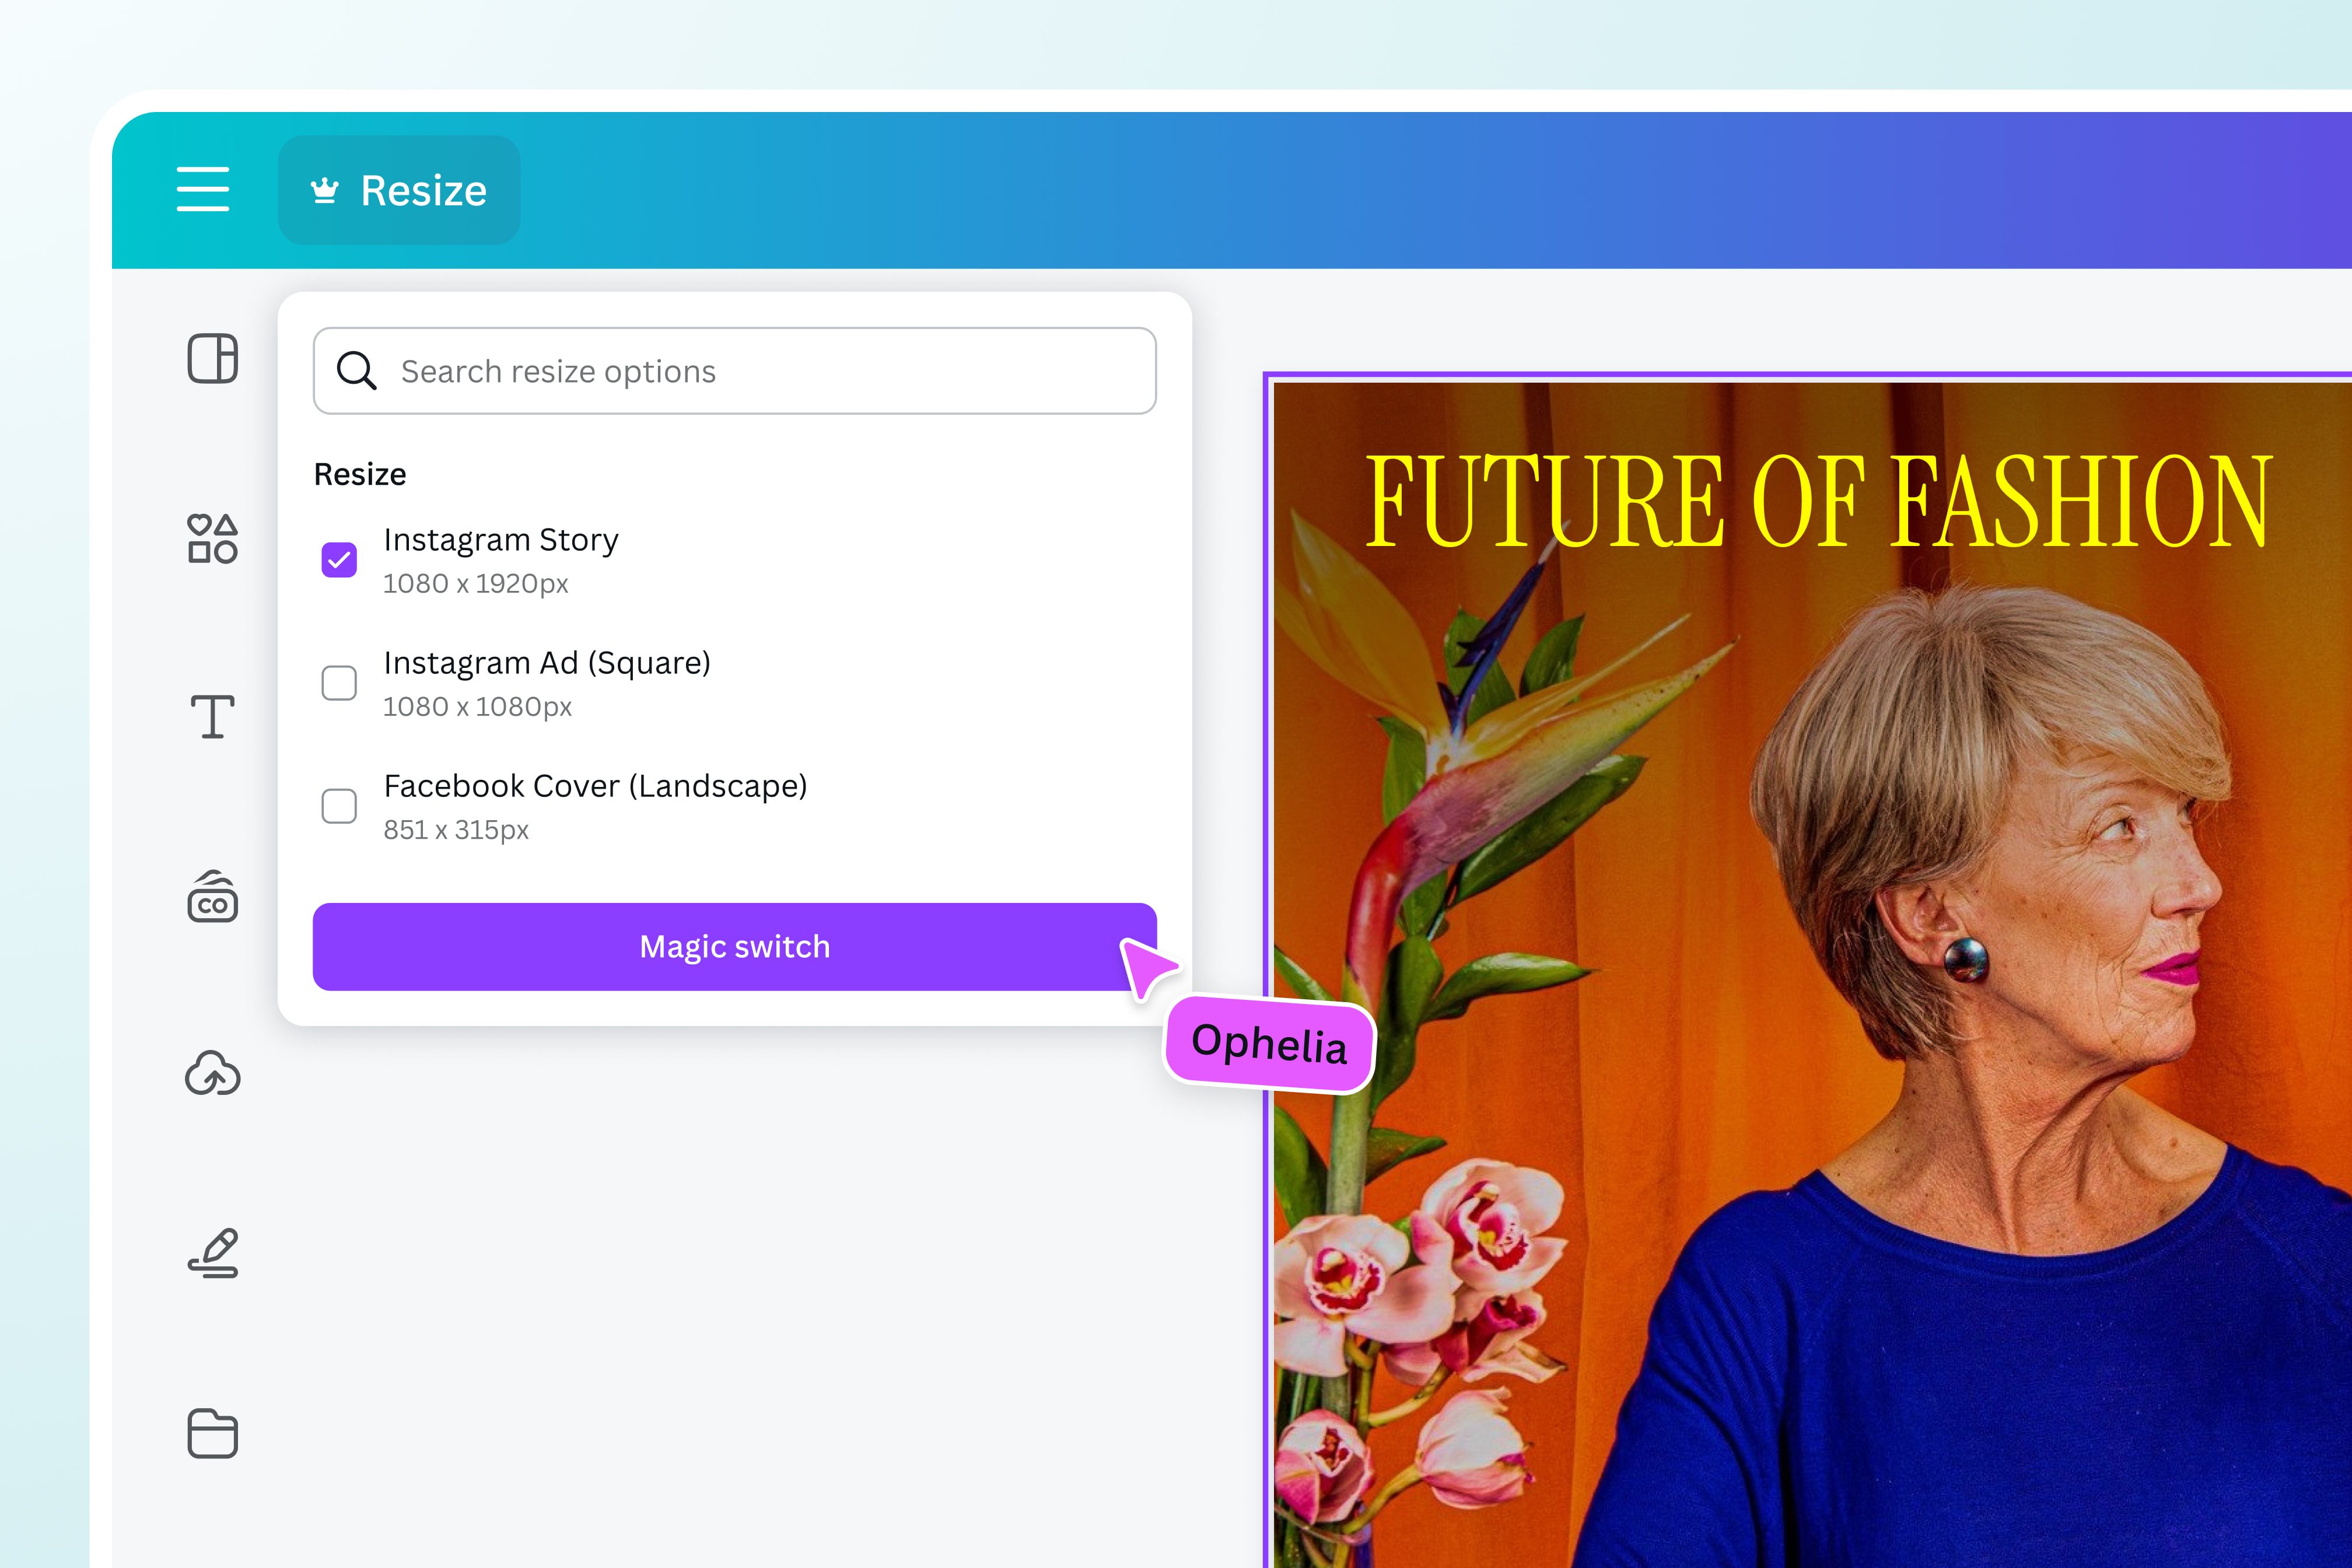Enable the Instagram Ad (Square) checkbox
The width and height of the screenshot is (2352, 1568).
(x=340, y=682)
